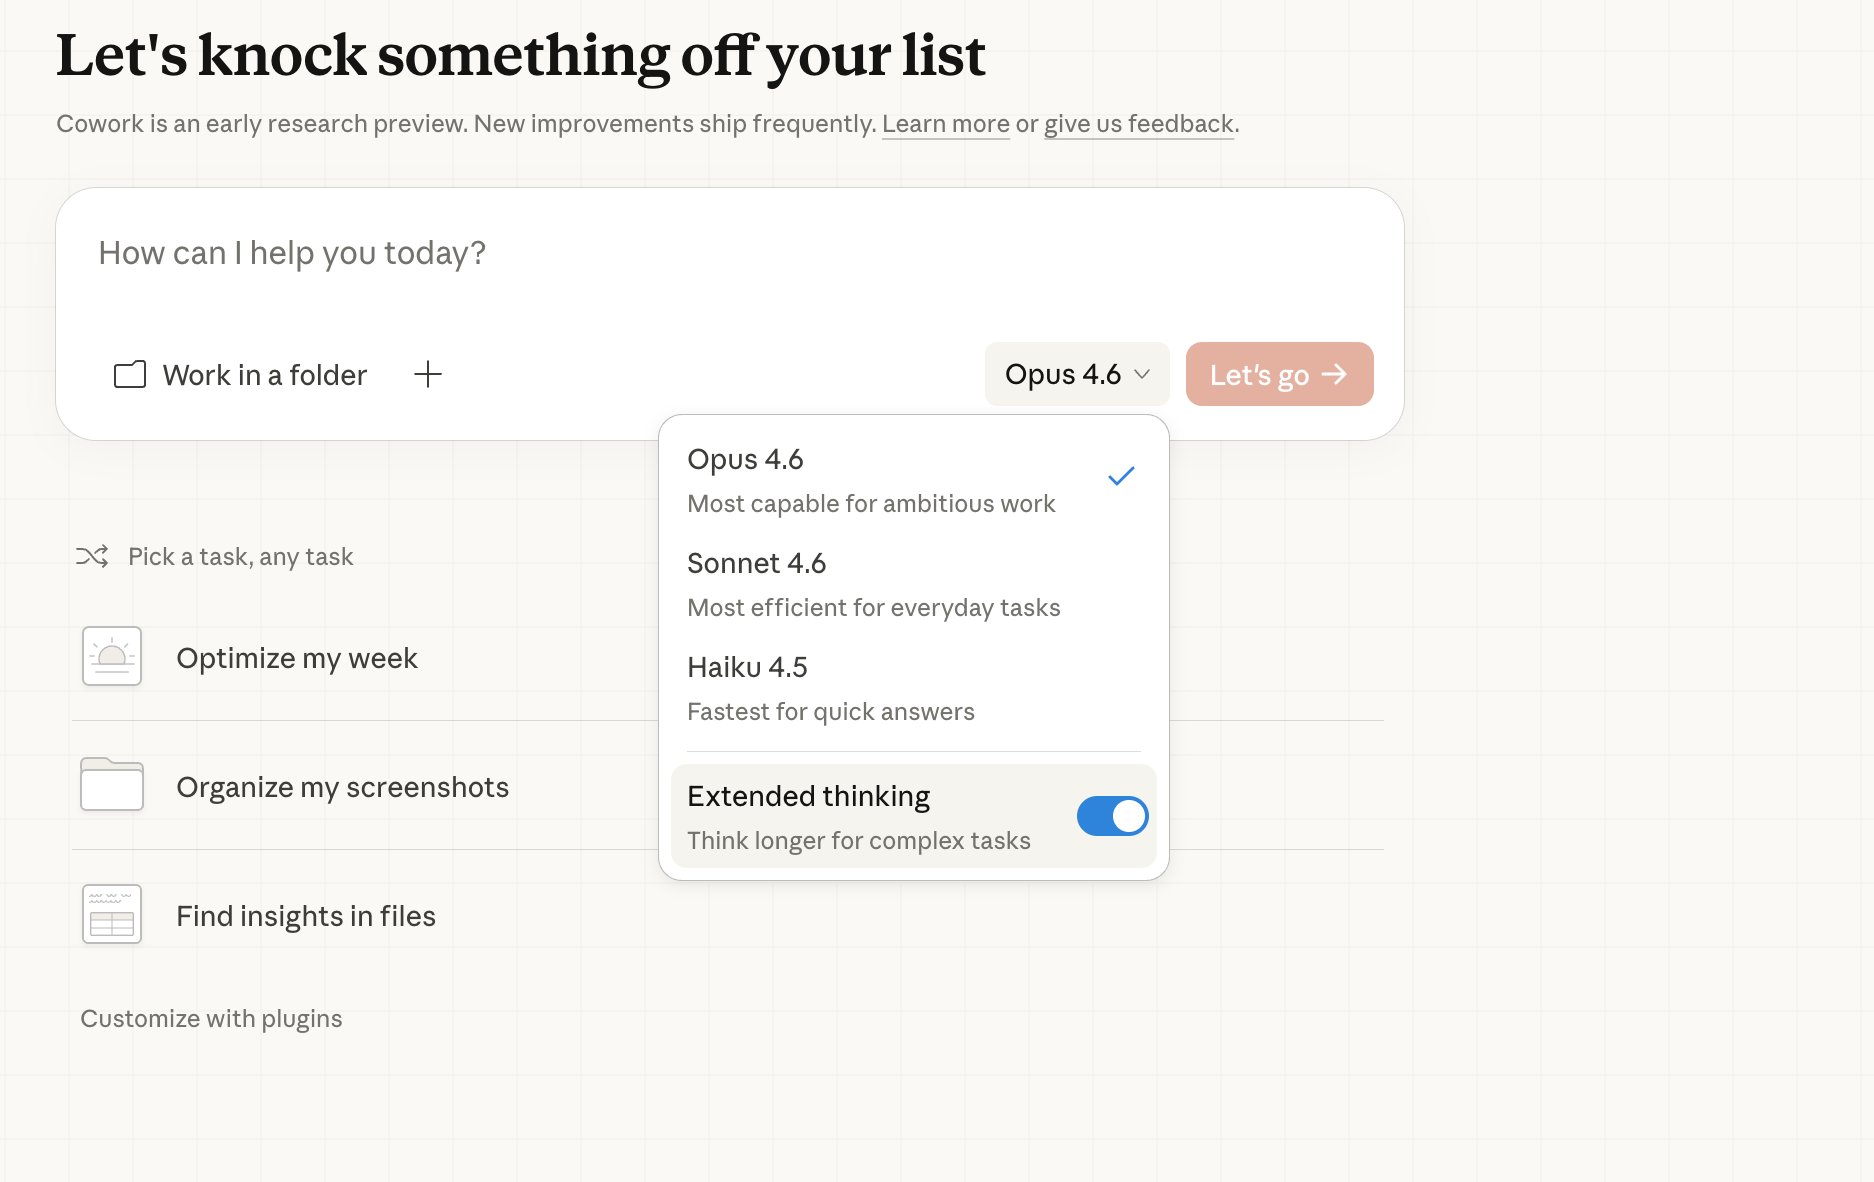Click the blue checkmark next to Opus 4.6
Viewport: 1874px width, 1182px height.
pos(1121,476)
